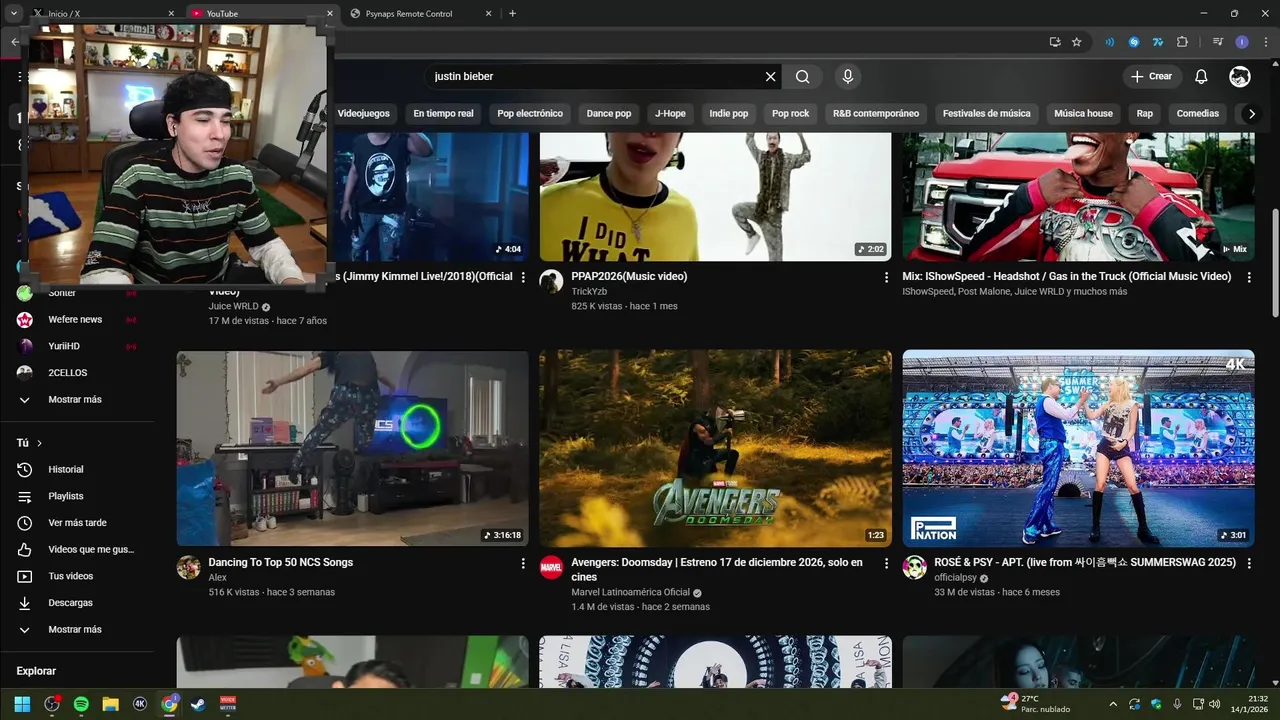Open Spotify from the taskbar
1280x720 pixels.
(81, 704)
